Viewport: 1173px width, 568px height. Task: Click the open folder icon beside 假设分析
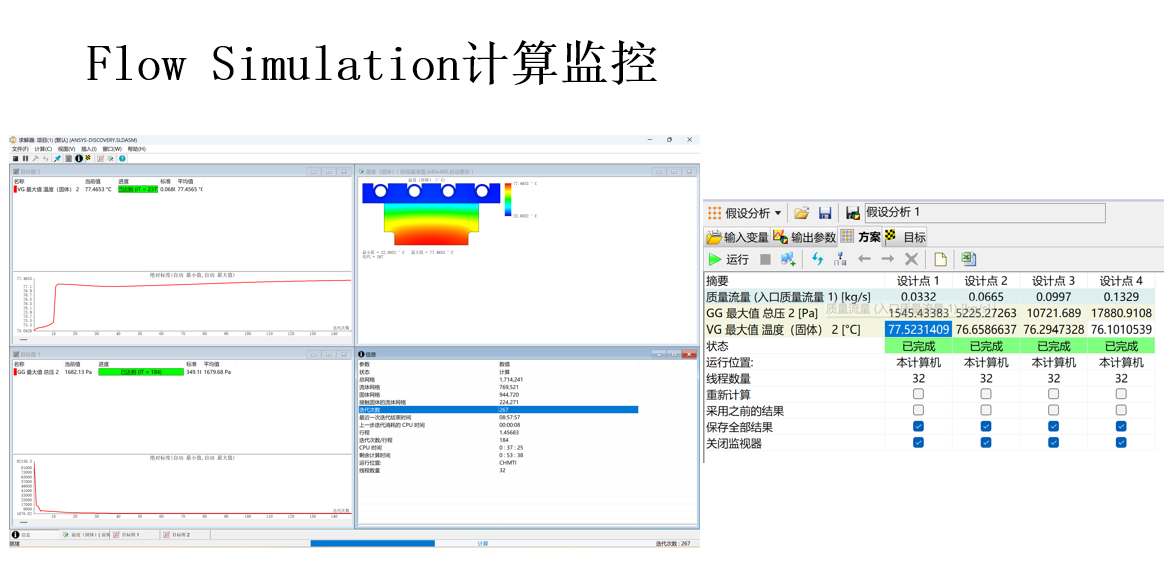coord(801,213)
